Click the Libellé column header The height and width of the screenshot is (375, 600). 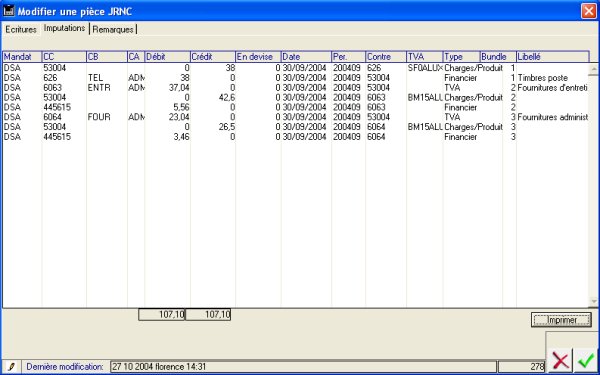(x=553, y=57)
